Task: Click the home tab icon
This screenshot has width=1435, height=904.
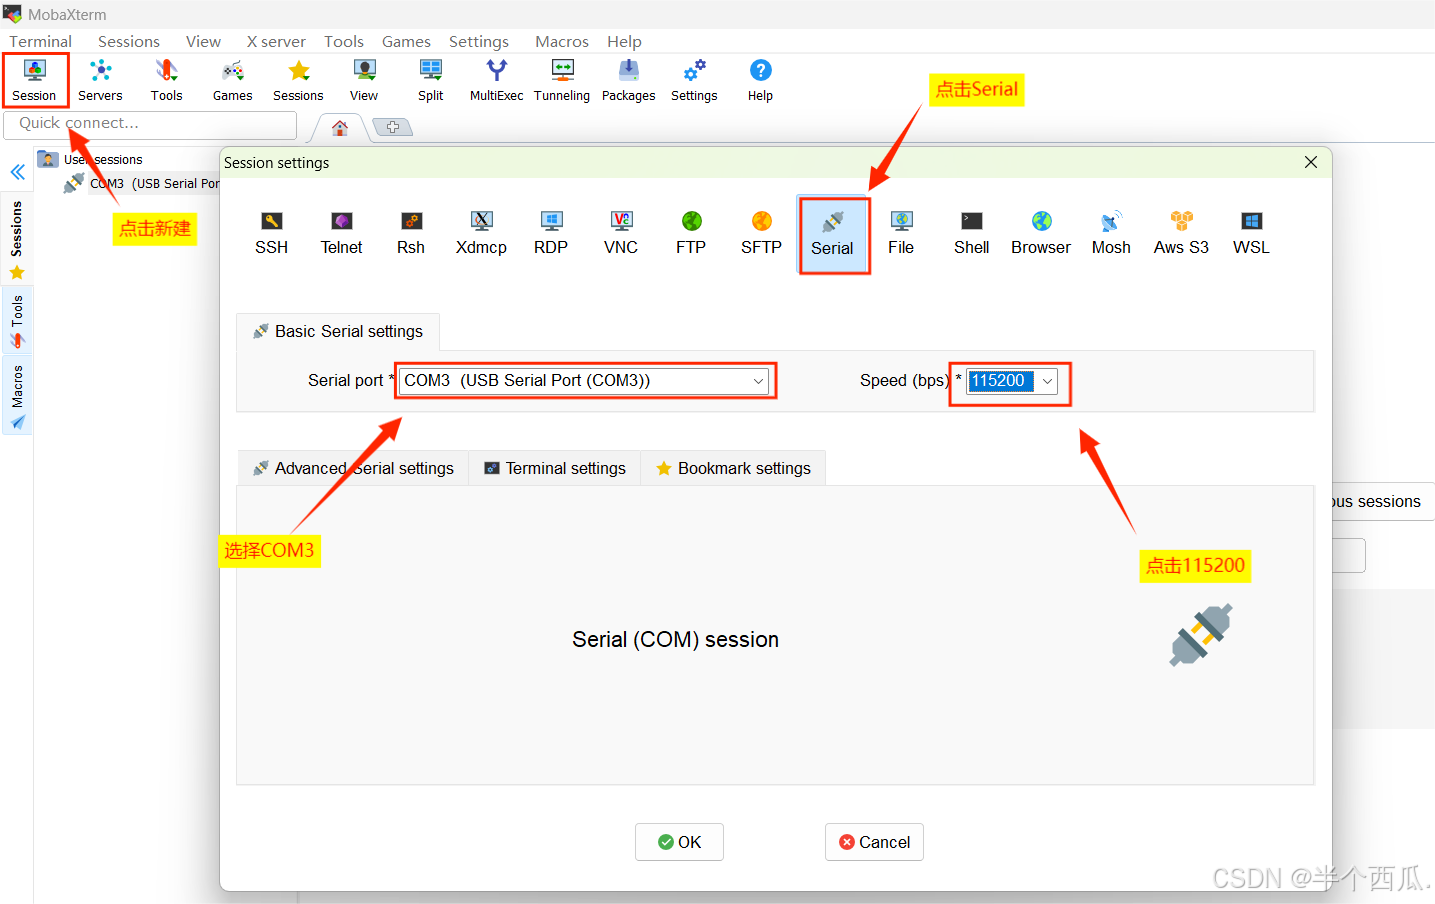Action: click(x=340, y=128)
